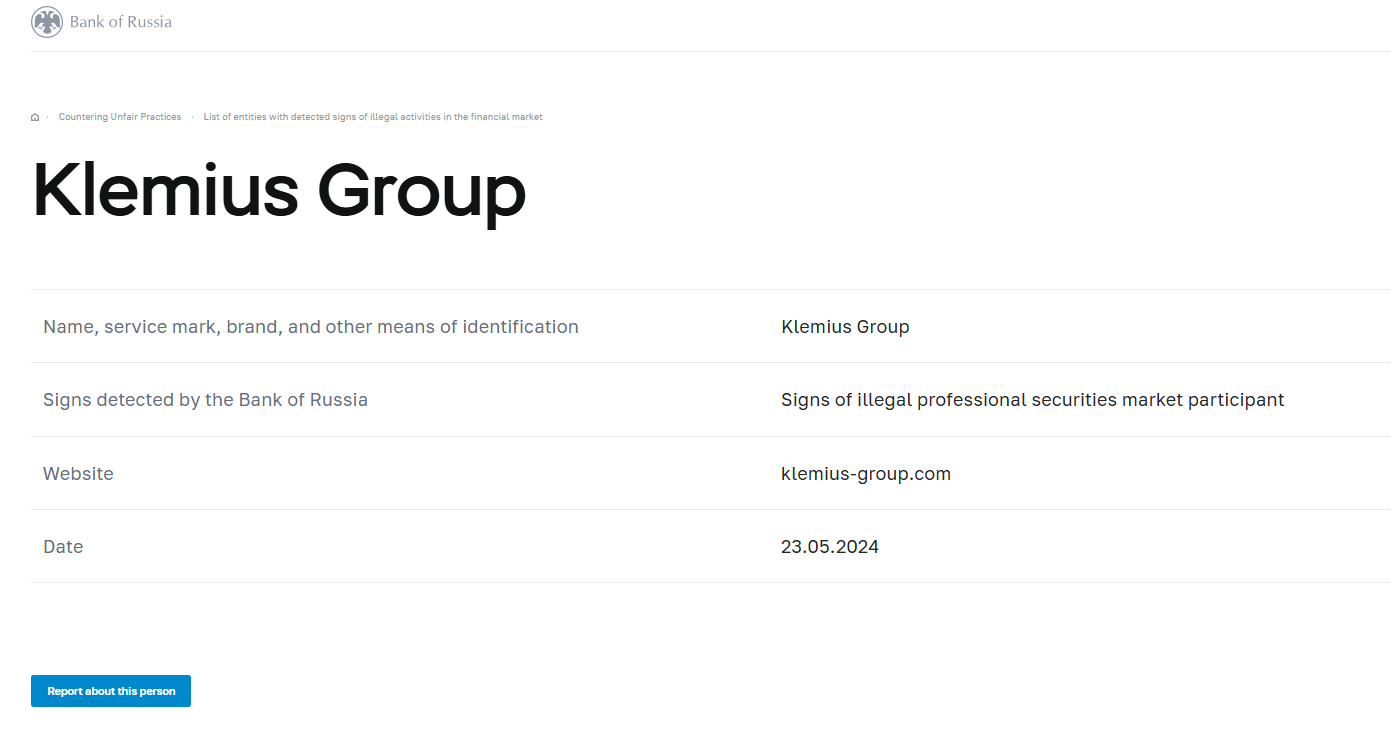Click the 'Bank of Russia' header text
This screenshot has width=1391, height=741.
tap(121, 22)
